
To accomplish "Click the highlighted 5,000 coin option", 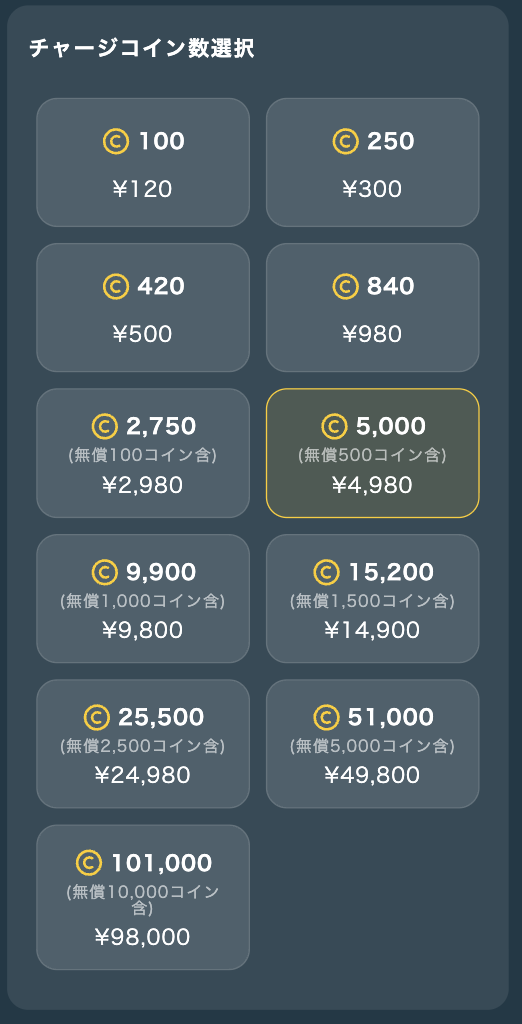I will point(372,453).
